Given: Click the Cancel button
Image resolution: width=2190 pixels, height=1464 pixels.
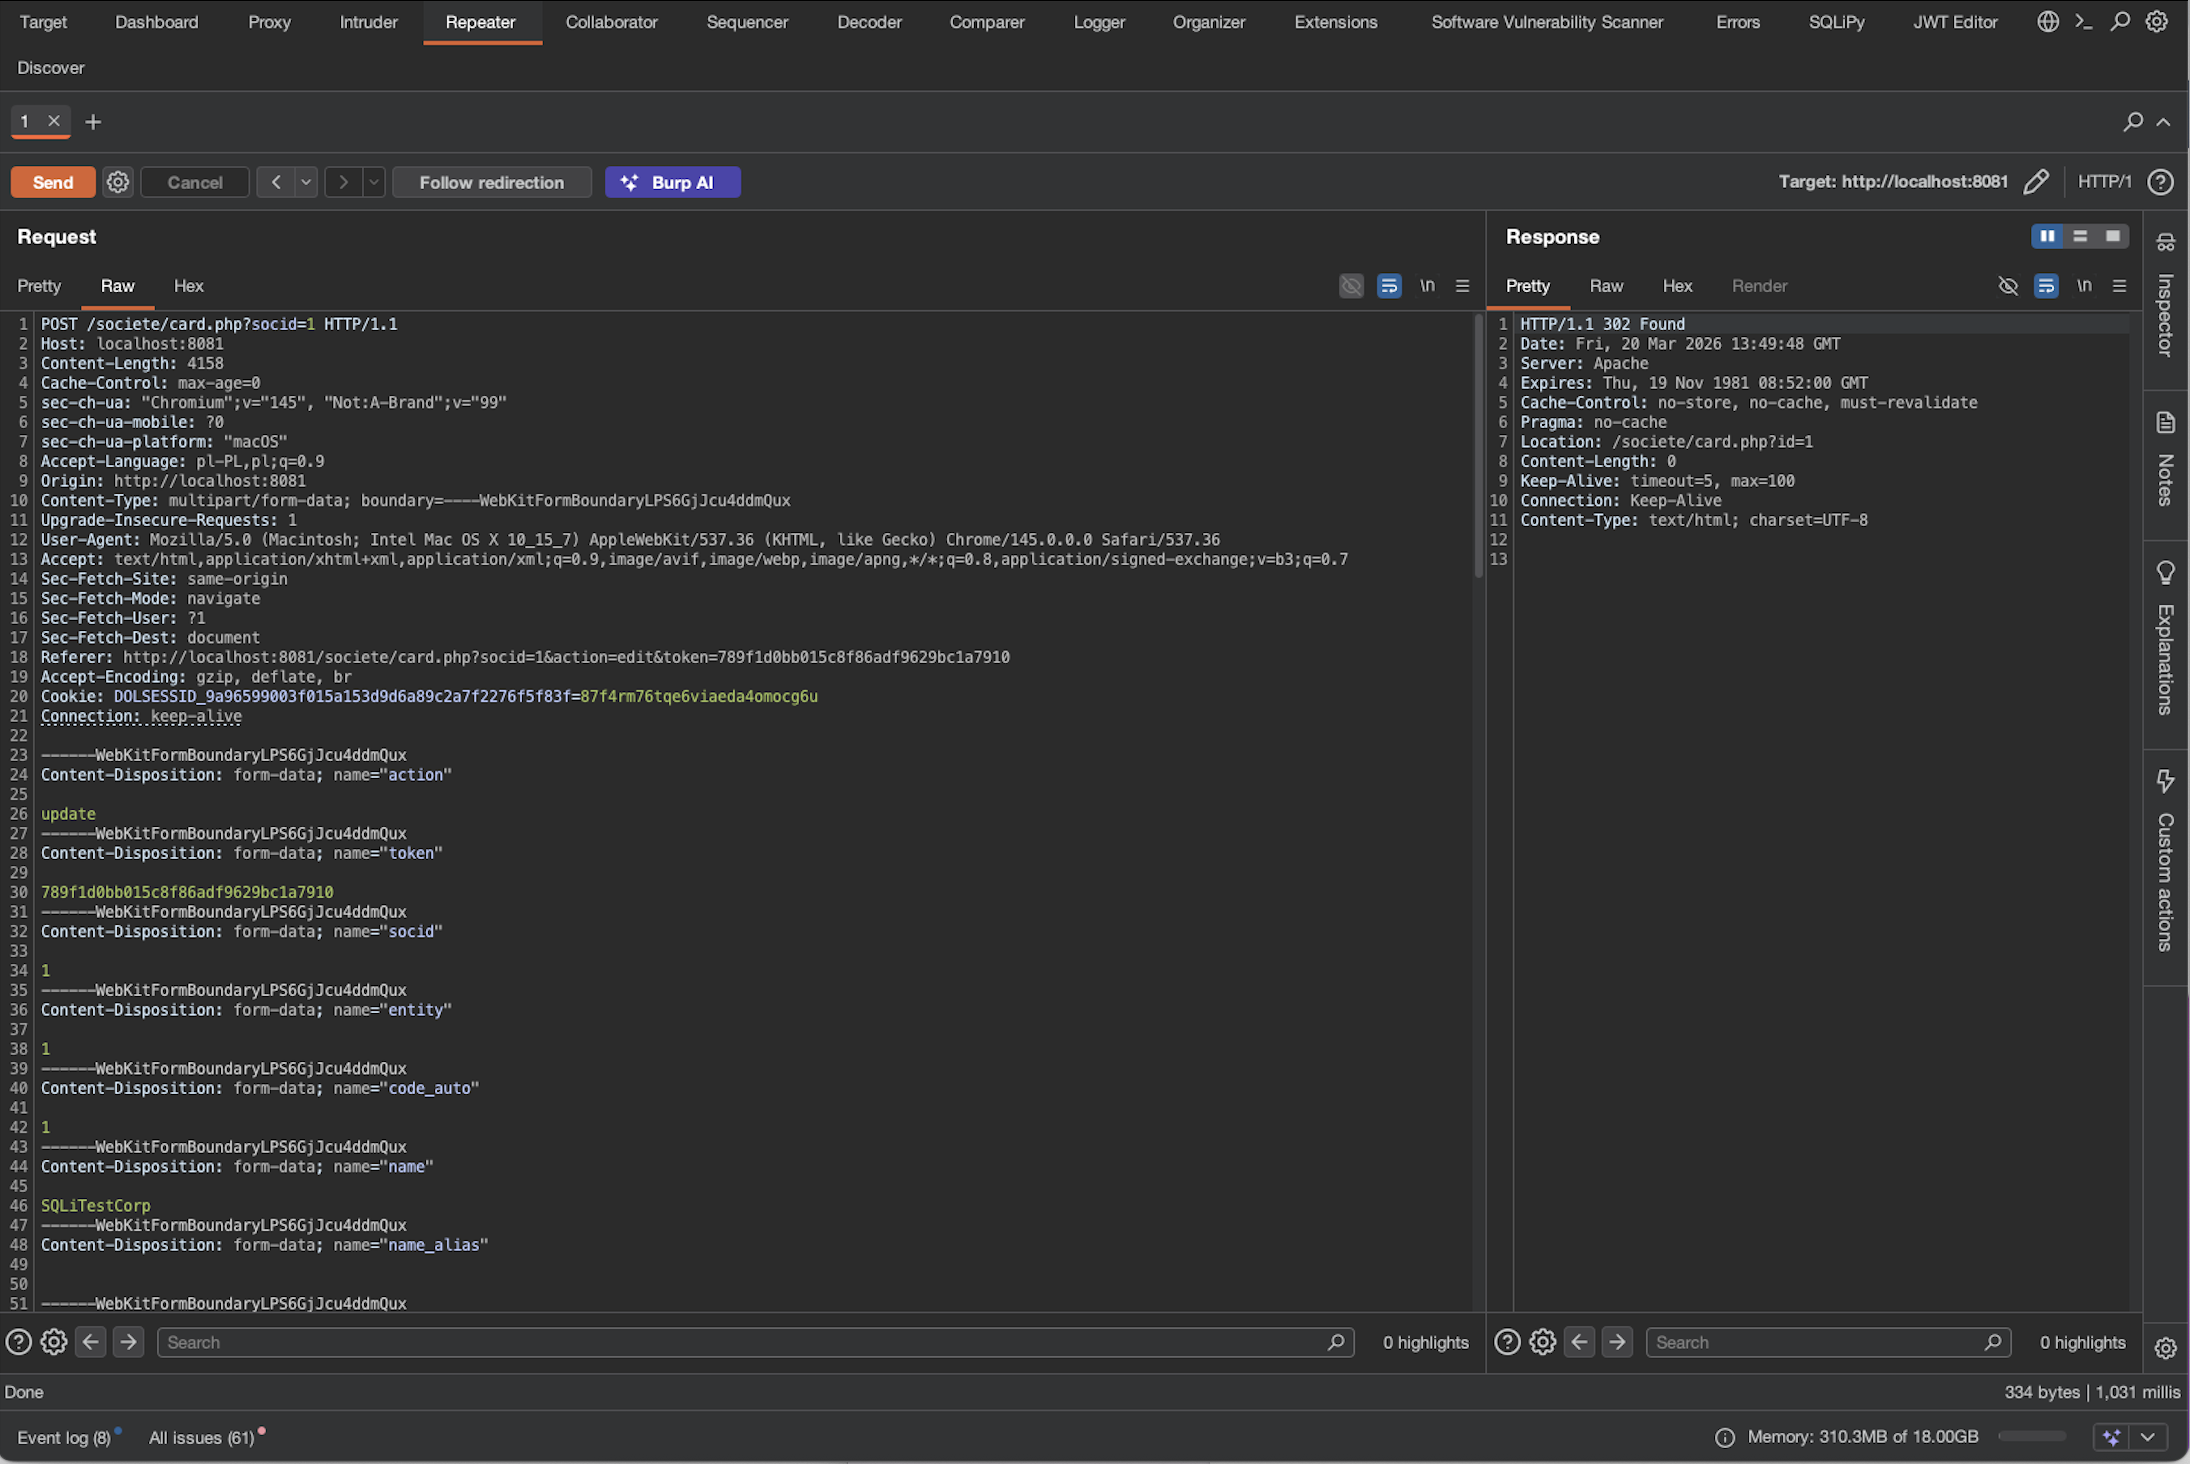Looking at the screenshot, I should click(195, 182).
